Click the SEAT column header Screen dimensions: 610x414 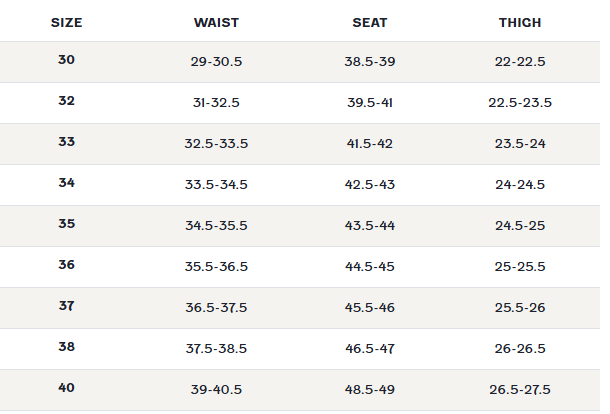tap(370, 23)
